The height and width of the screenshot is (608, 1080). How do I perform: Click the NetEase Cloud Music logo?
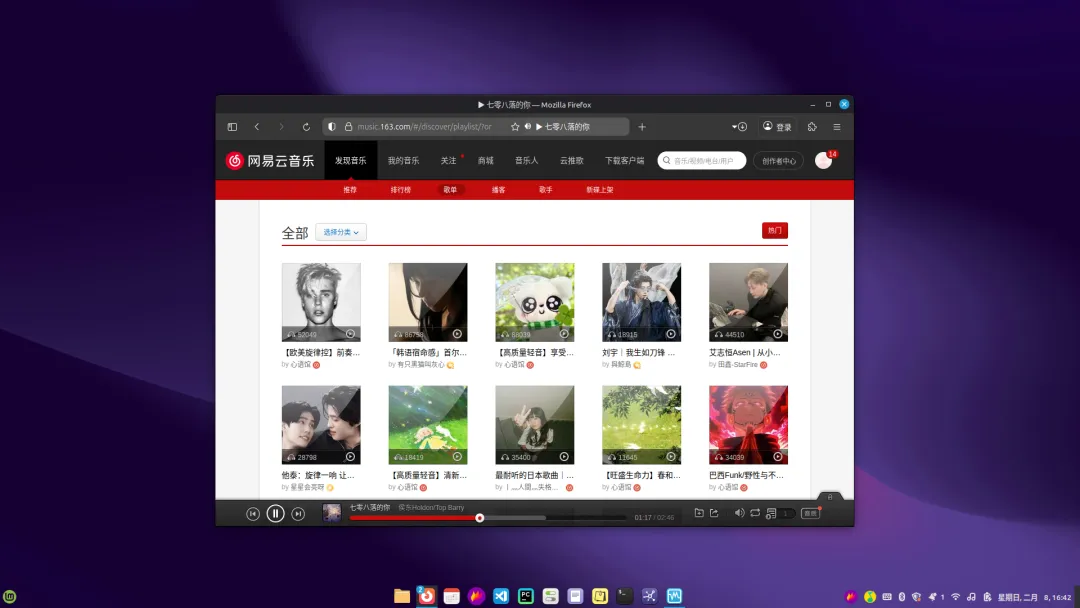(x=269, y=160)
